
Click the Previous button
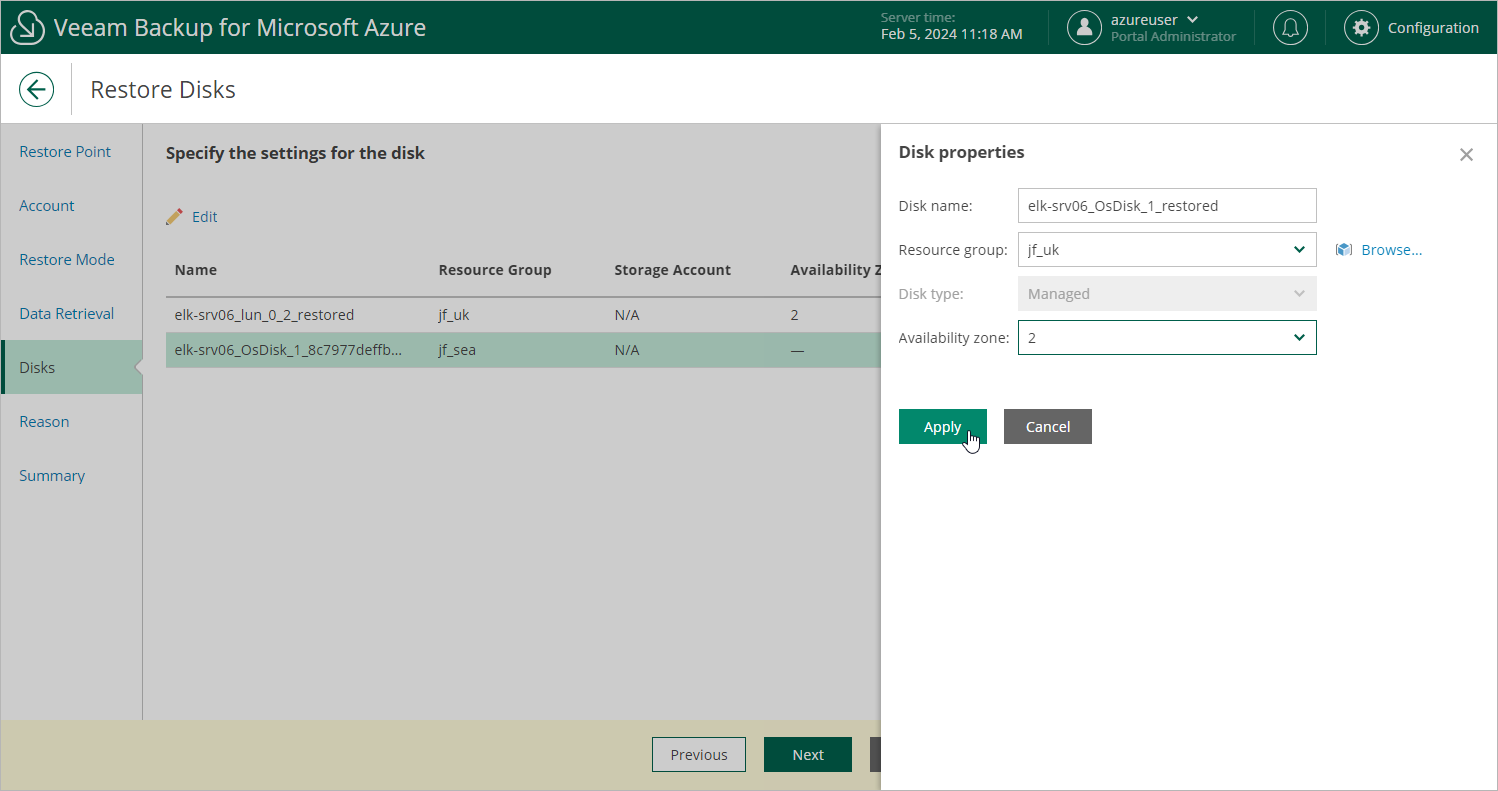tap(699, 755)
